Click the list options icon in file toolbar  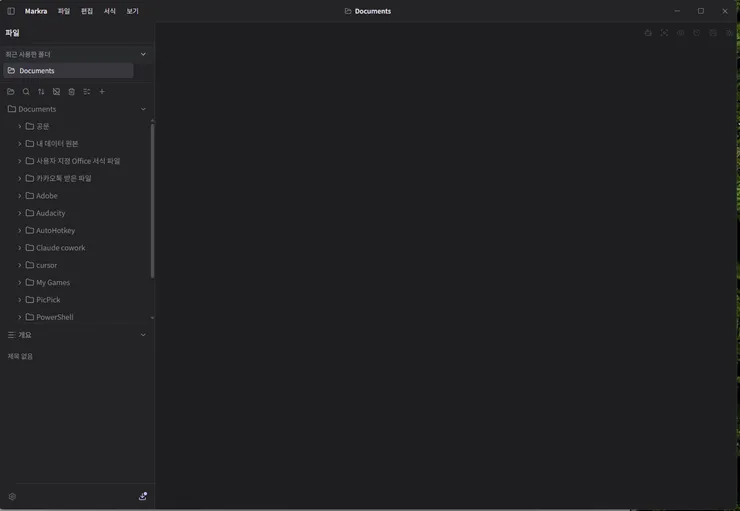(x=87, y=92)
